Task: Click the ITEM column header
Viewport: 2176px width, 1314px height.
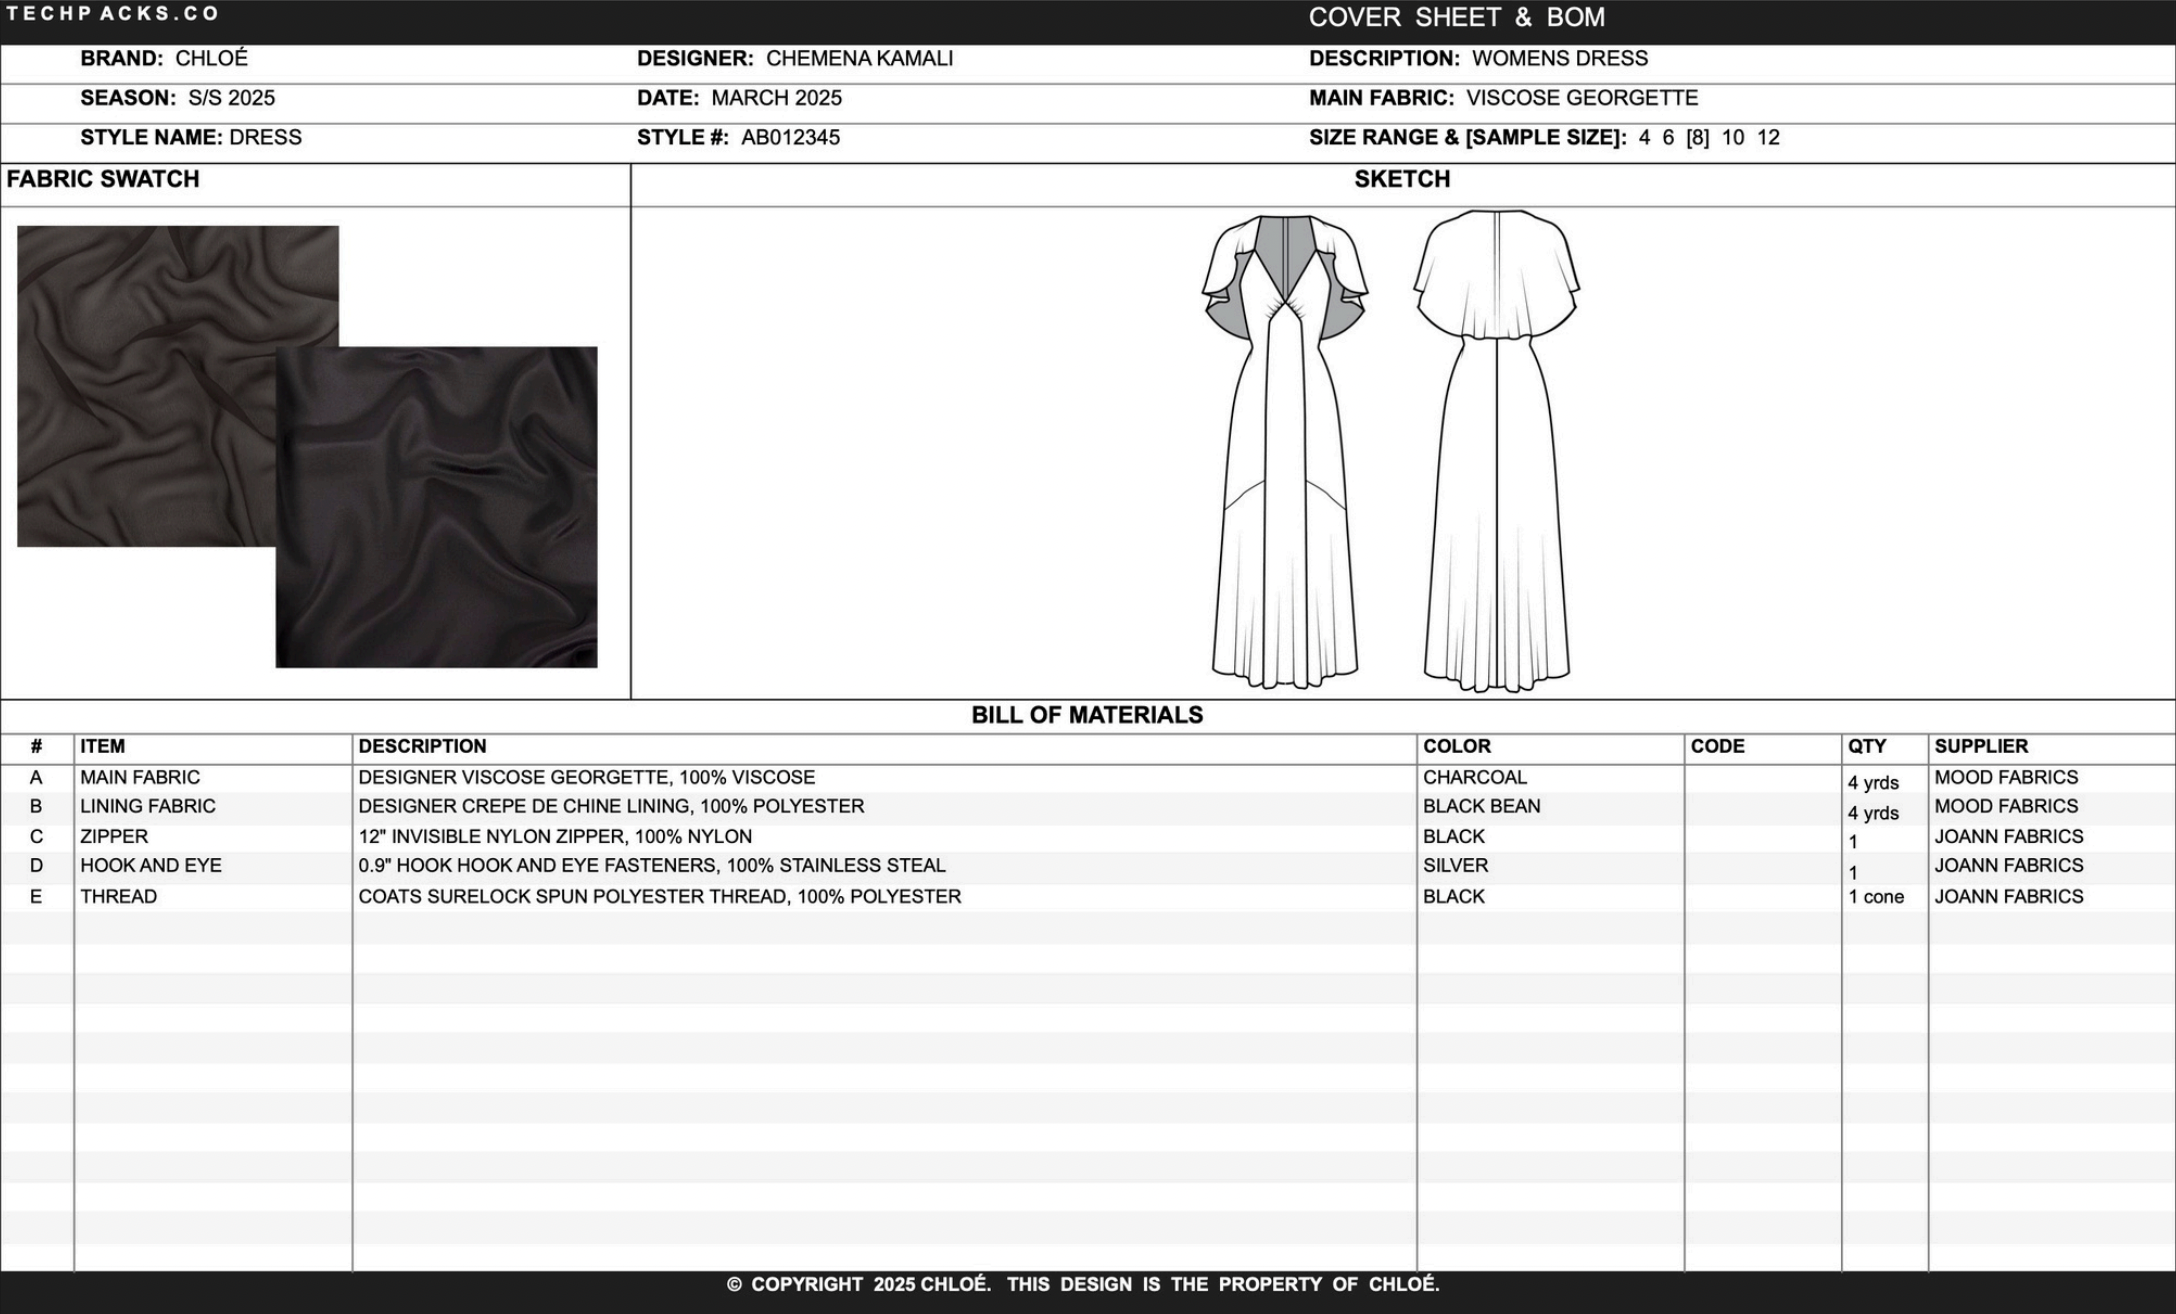Action: pyautogui.click(x=102, y=746)
